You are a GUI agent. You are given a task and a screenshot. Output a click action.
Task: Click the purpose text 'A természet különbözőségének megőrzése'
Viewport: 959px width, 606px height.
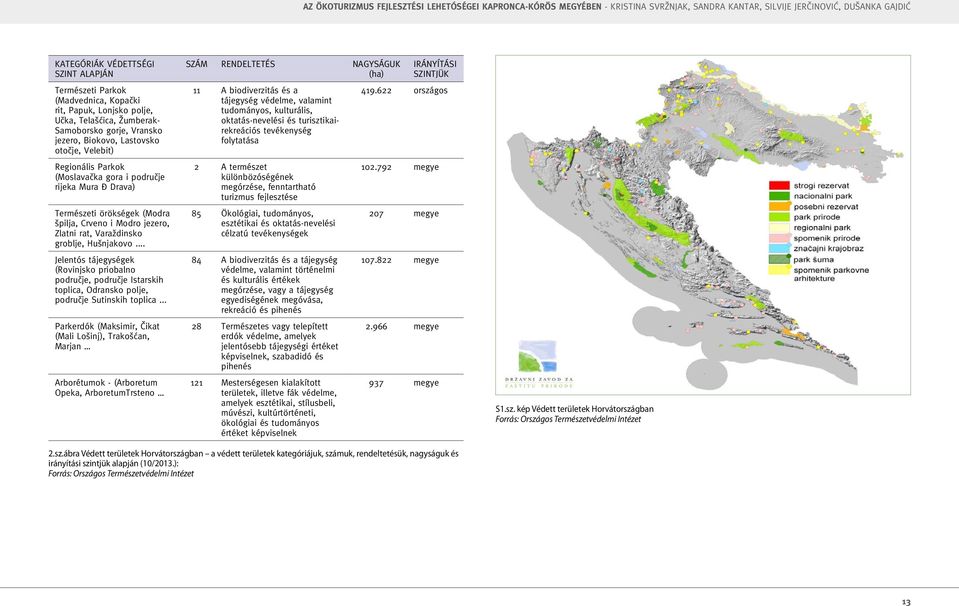tap(268, 182)
